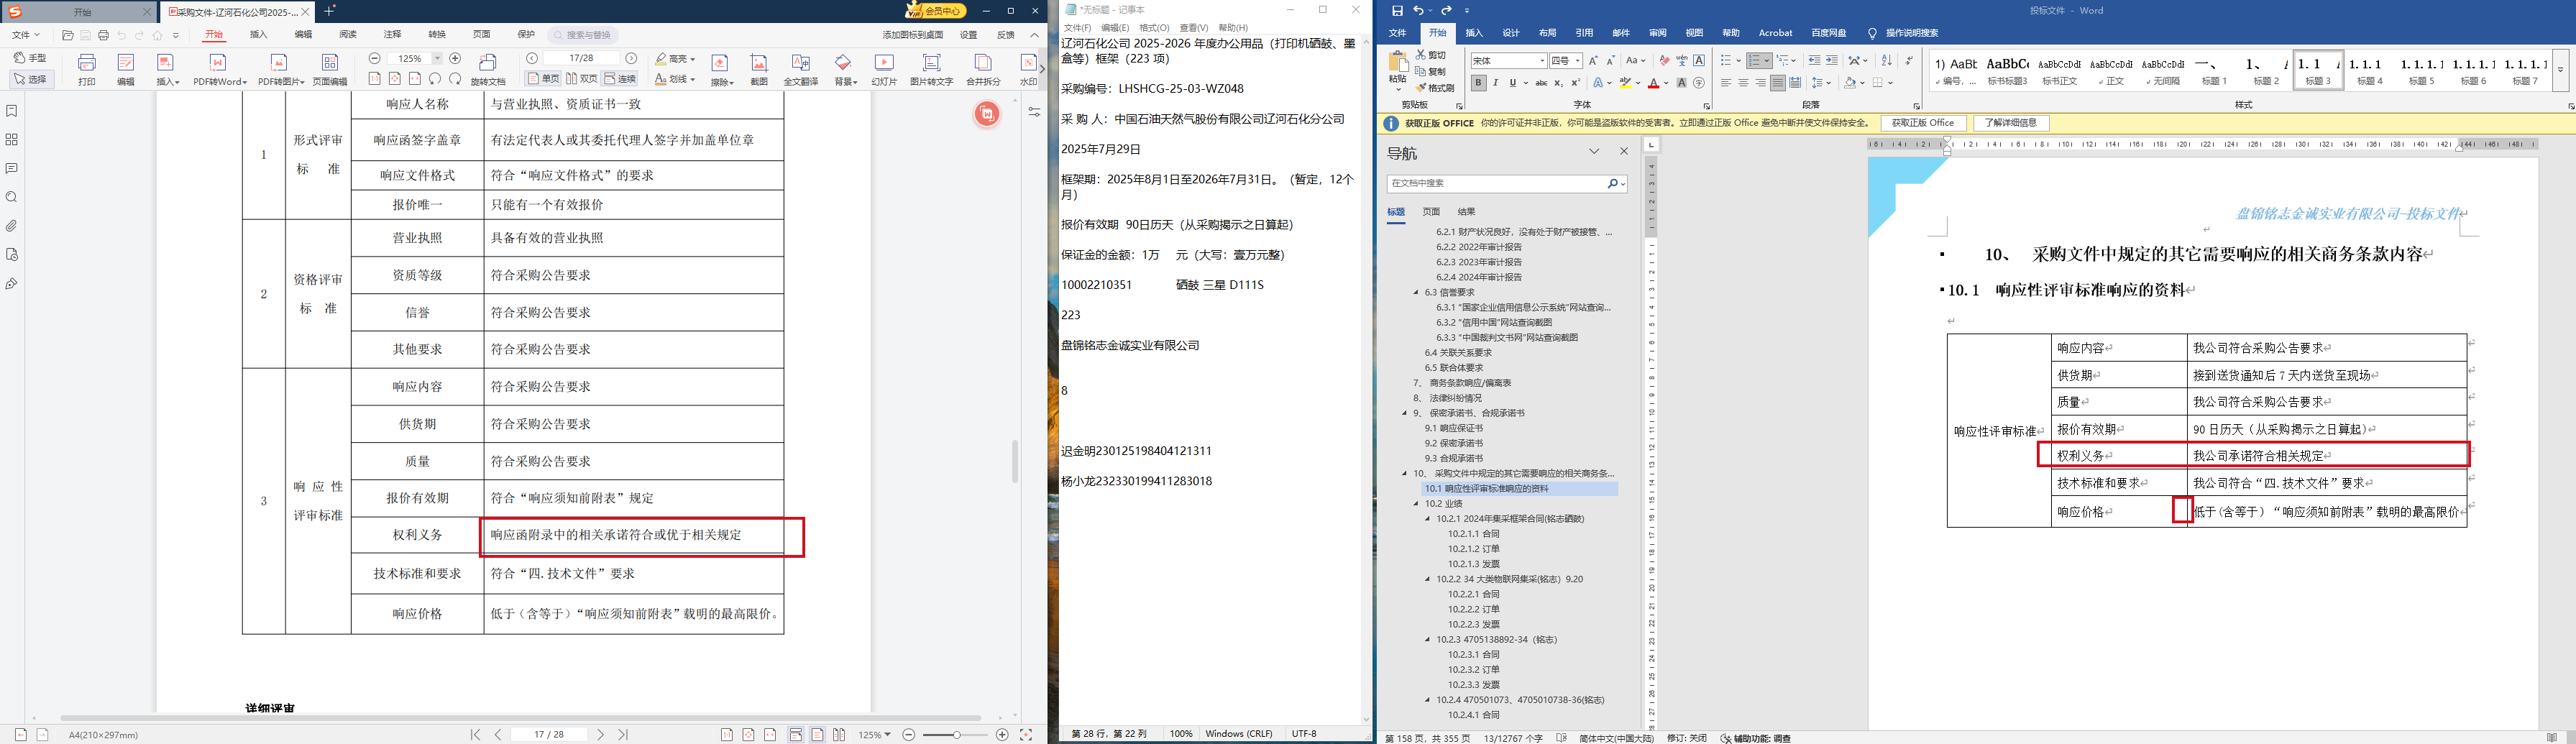2576x744 pixels.
Task: Save the Word document with the floppy icon
Action: 1397,10
